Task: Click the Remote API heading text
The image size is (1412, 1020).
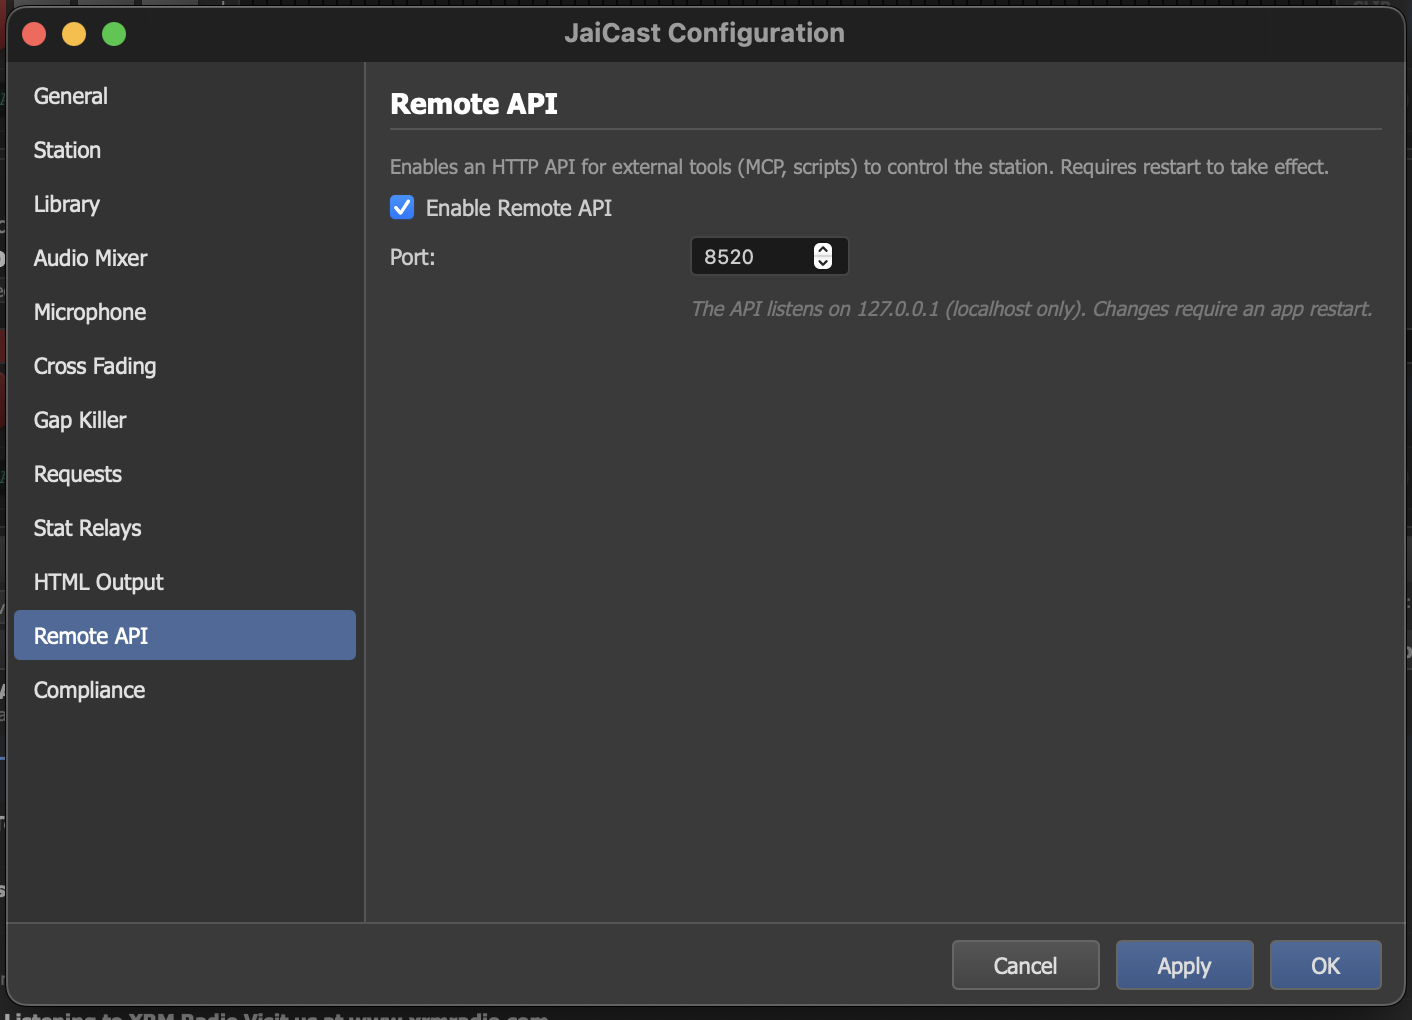Action: tap(474, 104)
